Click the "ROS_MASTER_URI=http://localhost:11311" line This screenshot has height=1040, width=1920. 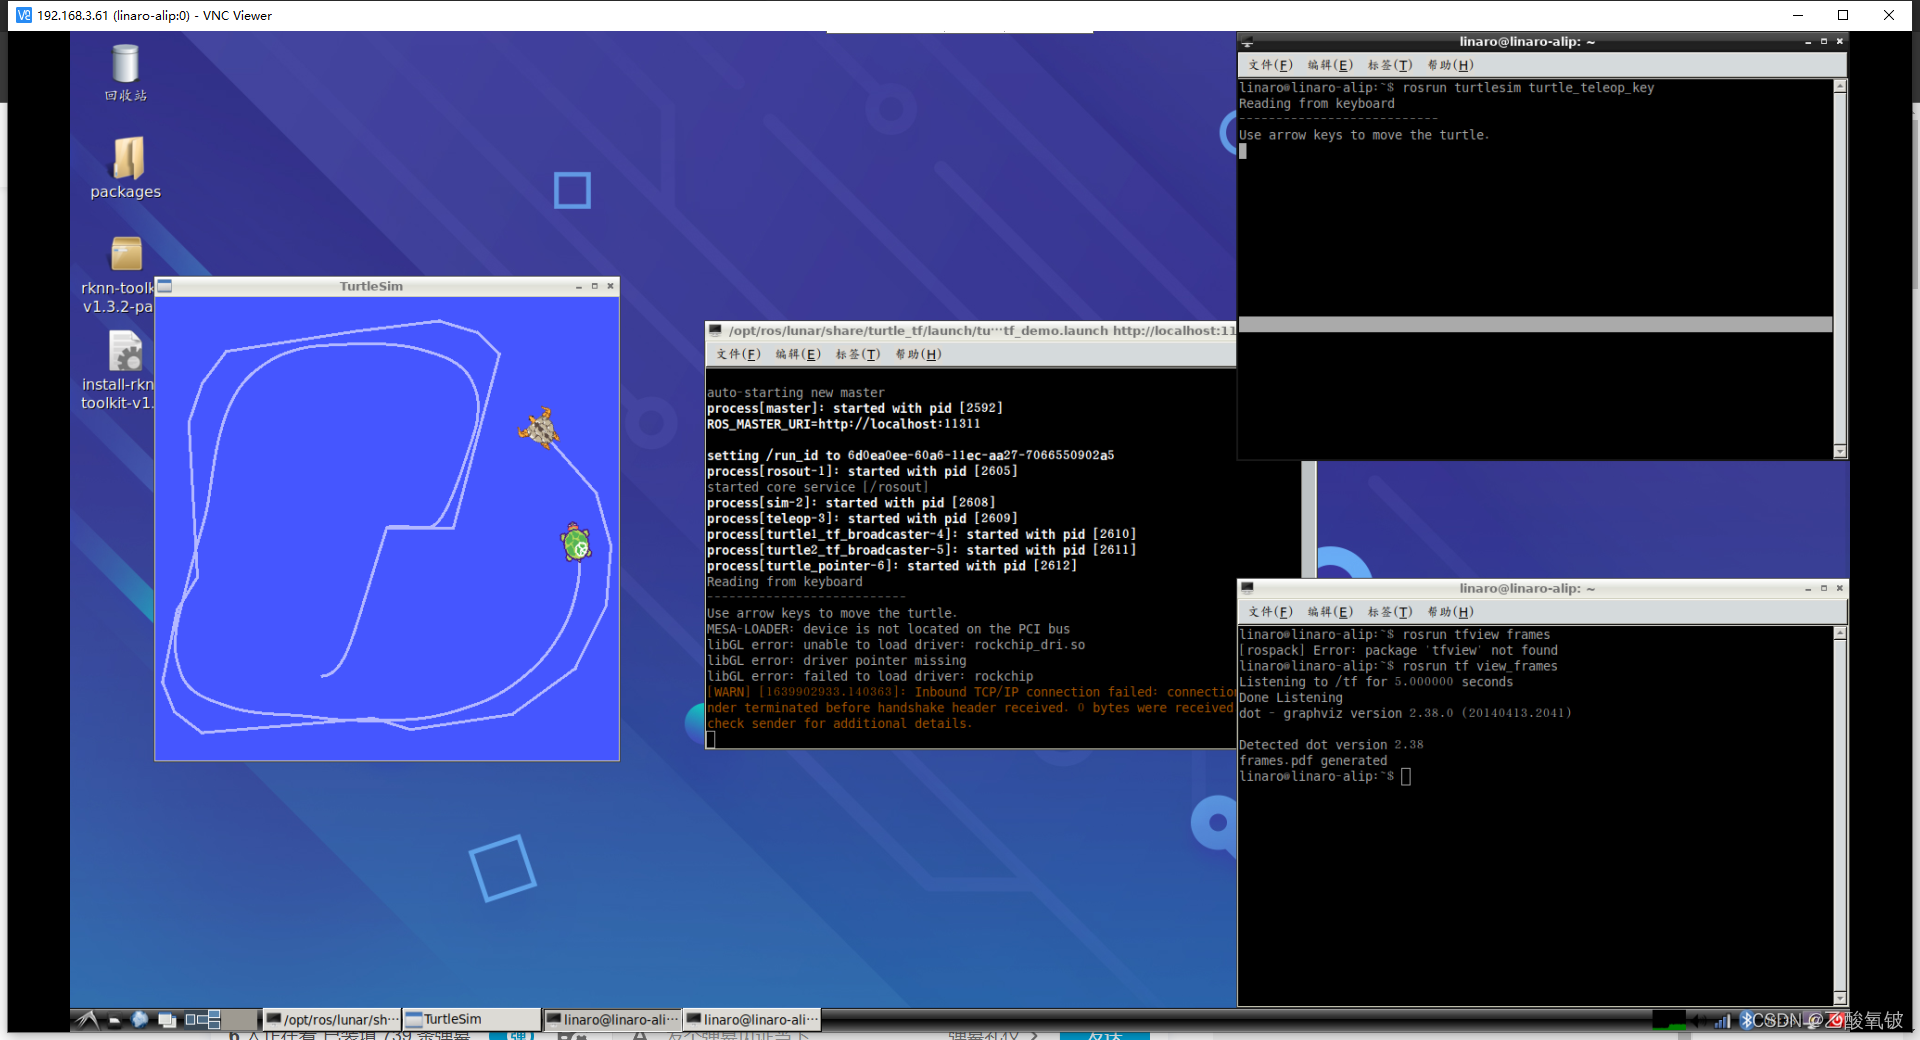coord(843,424)
